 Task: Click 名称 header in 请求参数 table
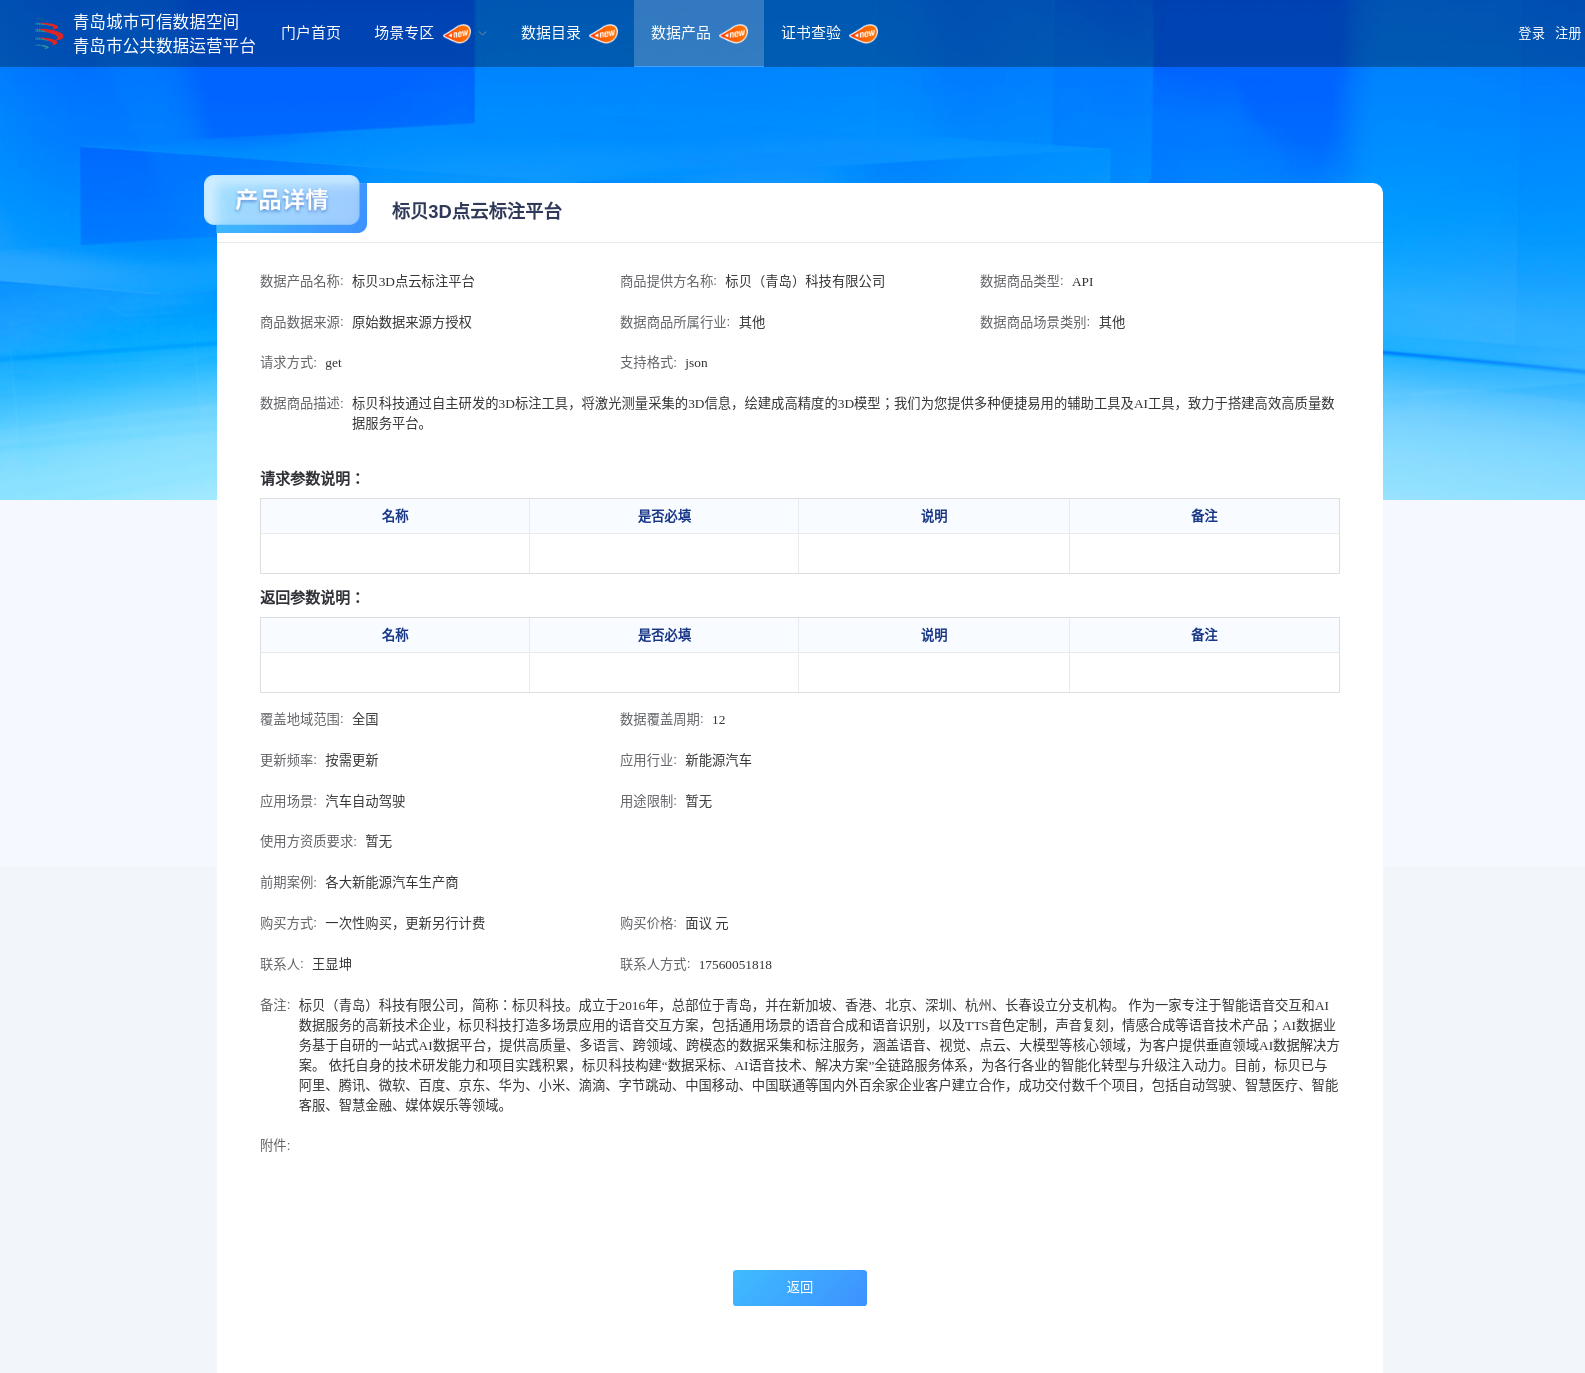coord(395,516)
